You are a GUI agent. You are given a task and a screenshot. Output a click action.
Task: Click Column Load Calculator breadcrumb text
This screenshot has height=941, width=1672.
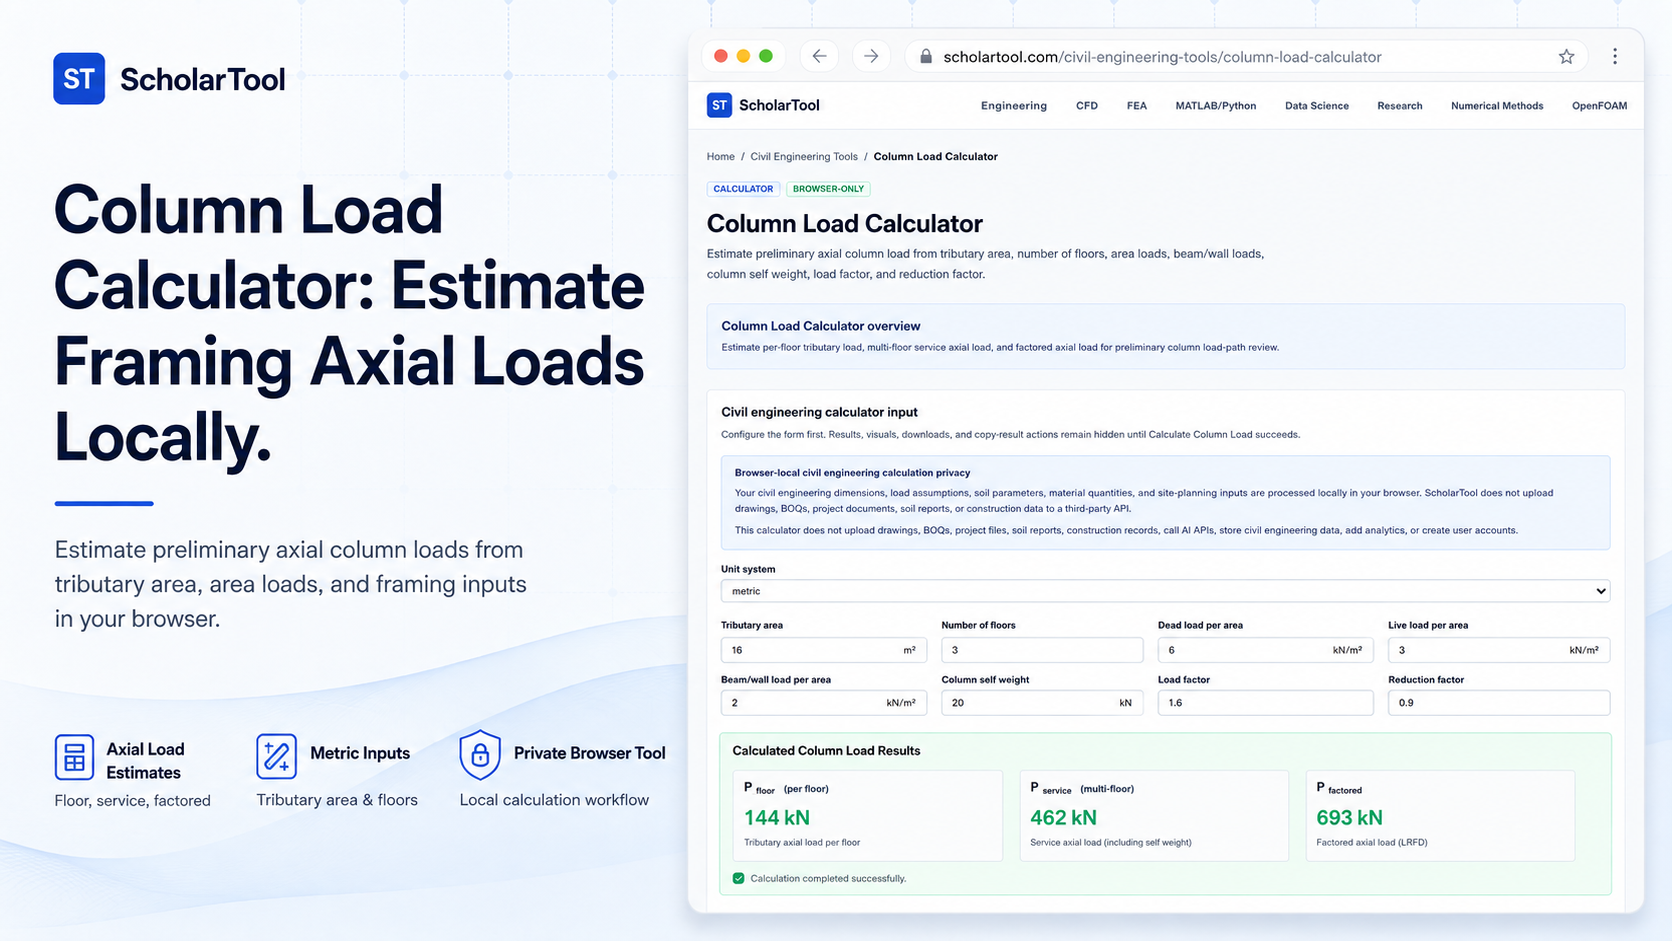936,157
